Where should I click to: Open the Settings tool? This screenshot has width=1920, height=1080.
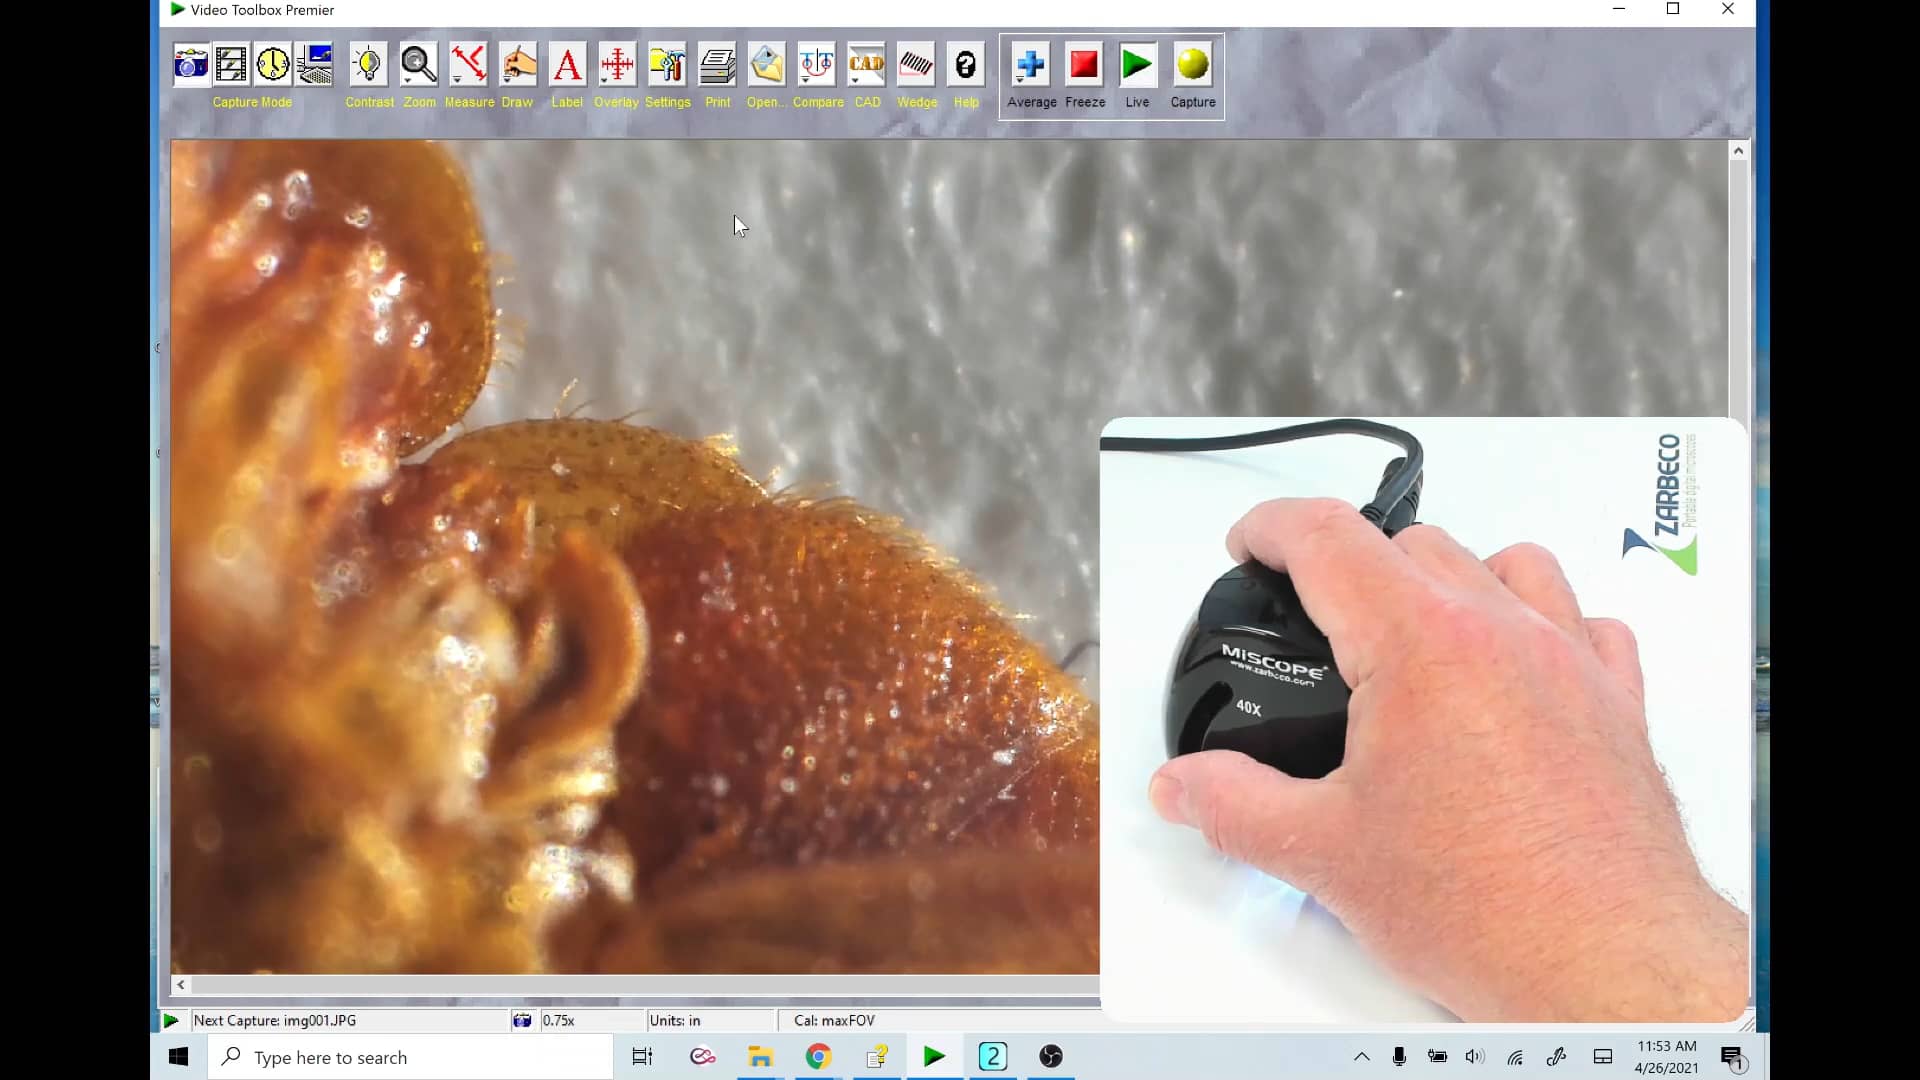tap(667, 65)
